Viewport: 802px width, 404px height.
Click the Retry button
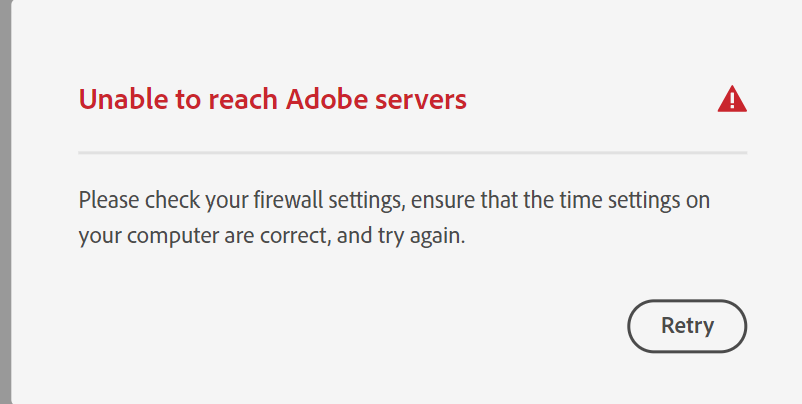(x=687, y=325)
